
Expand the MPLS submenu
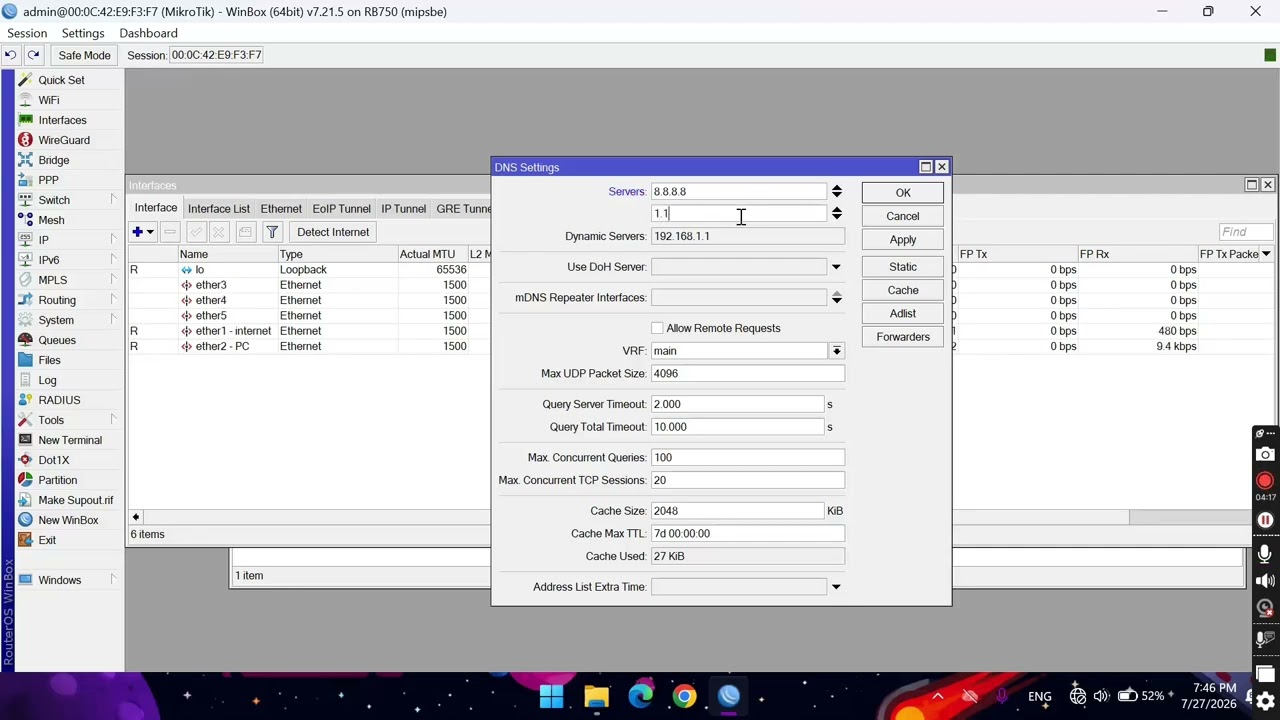(114, 280)
